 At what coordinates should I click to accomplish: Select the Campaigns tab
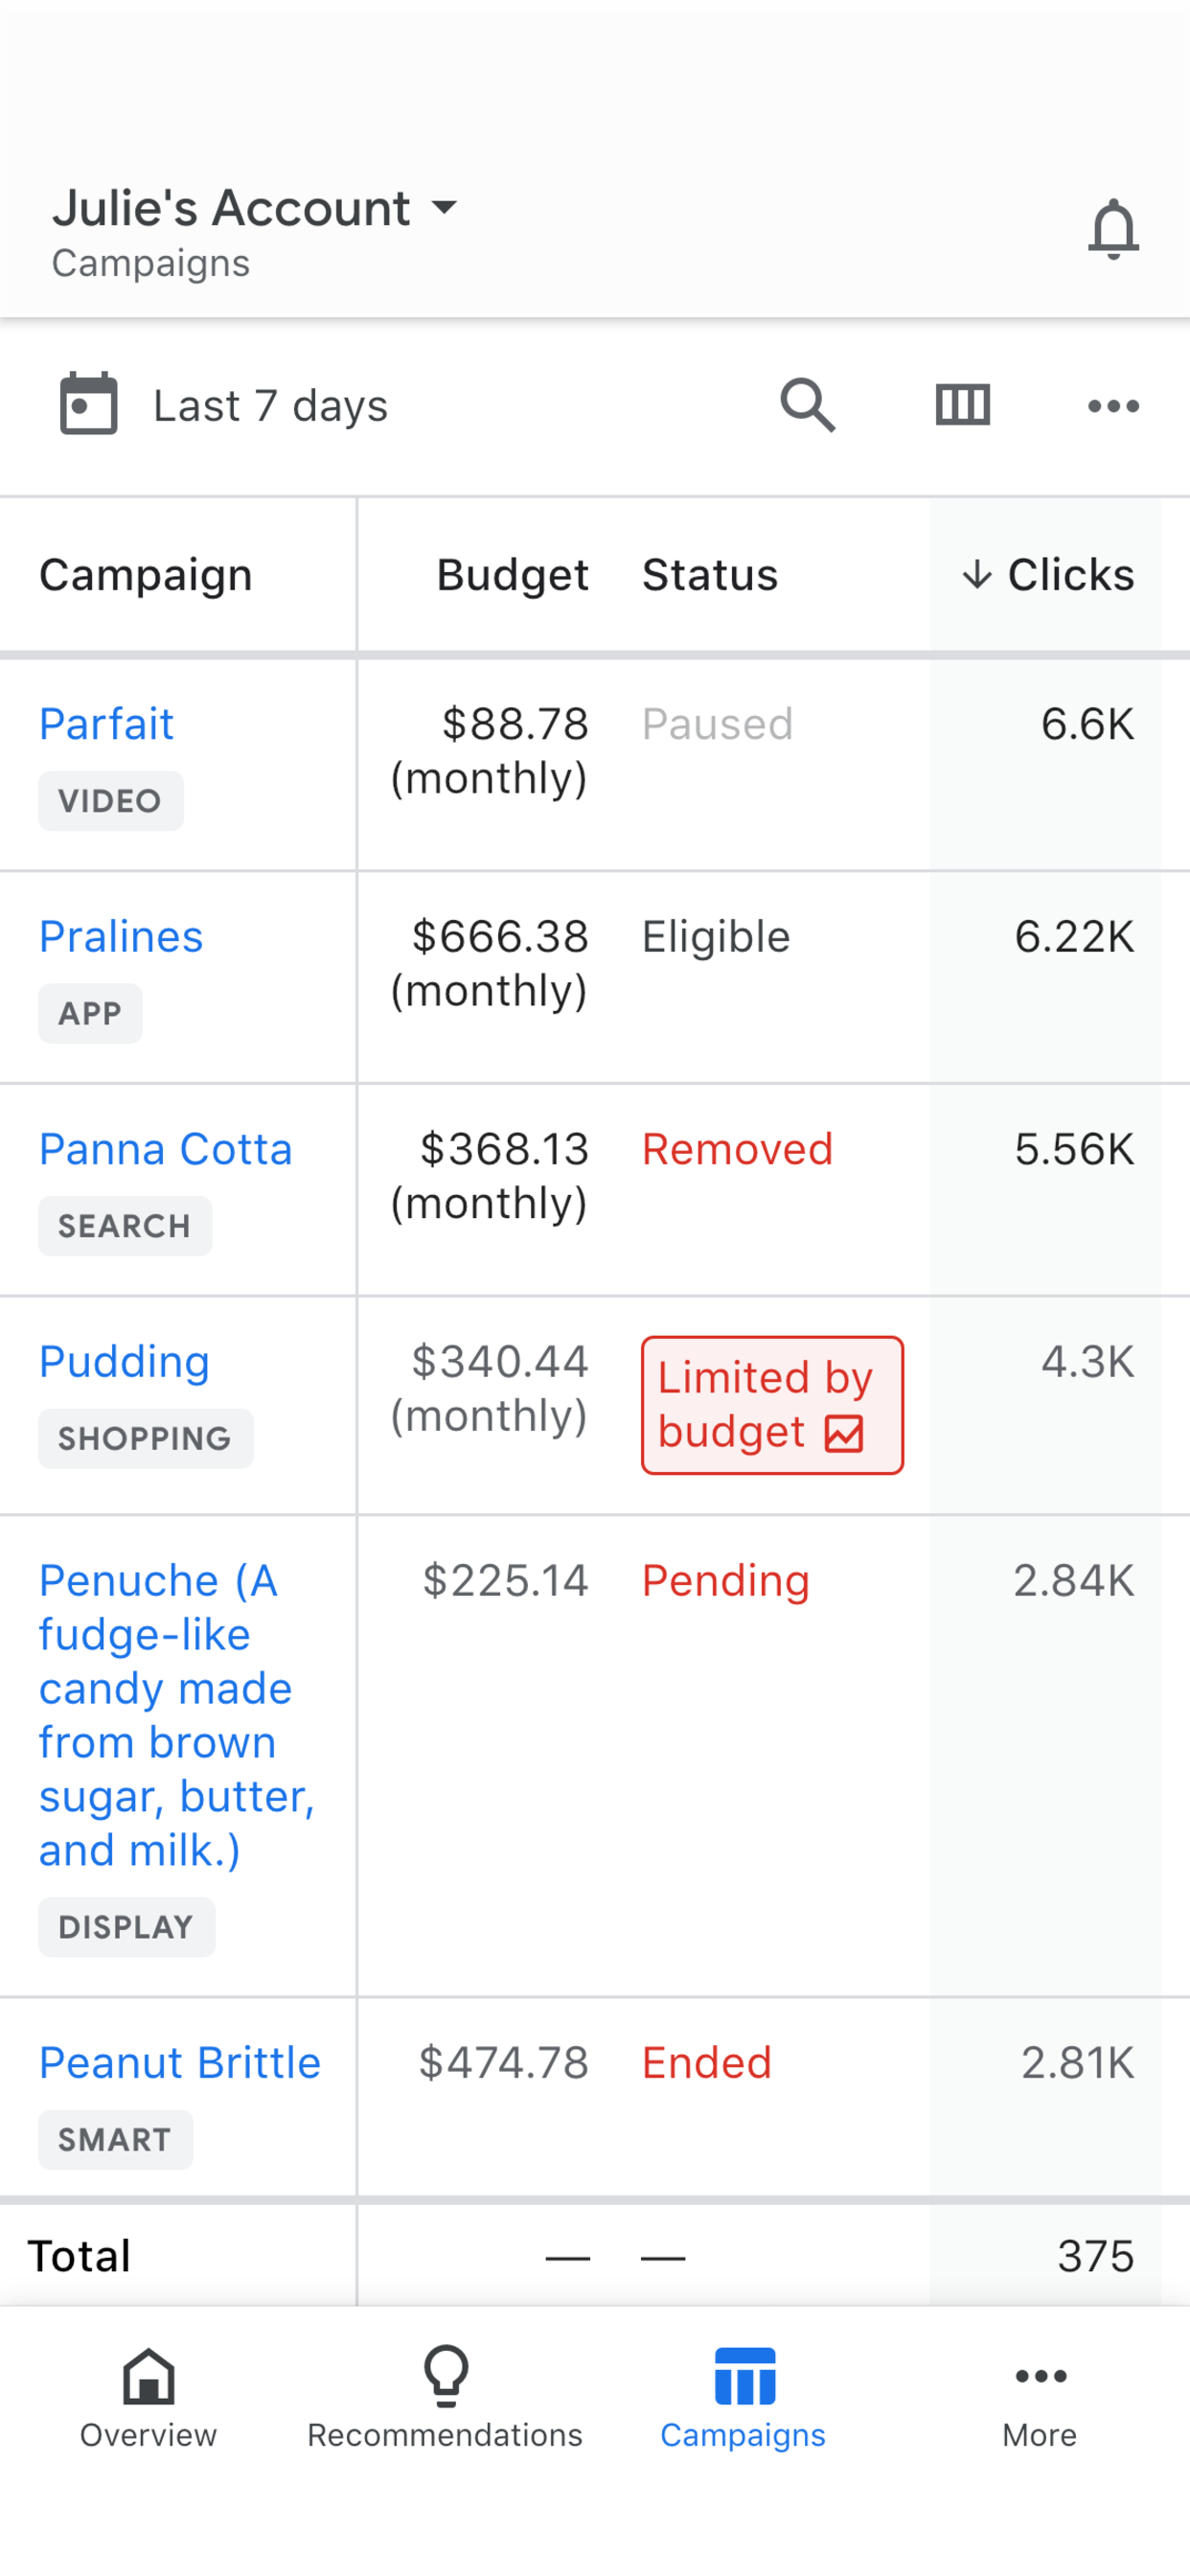point(743,2396)
